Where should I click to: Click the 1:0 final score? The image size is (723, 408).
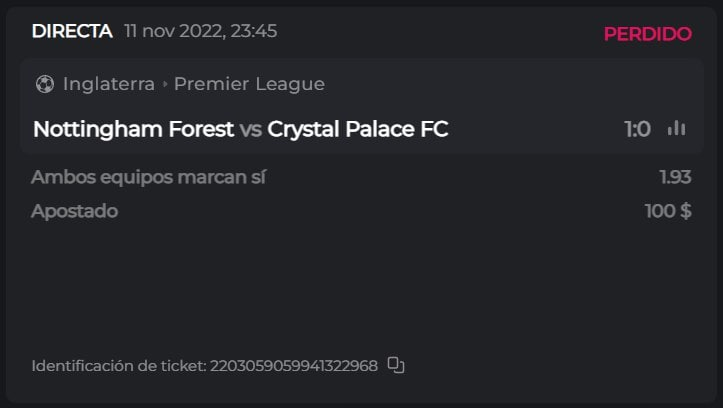[637, 129]
